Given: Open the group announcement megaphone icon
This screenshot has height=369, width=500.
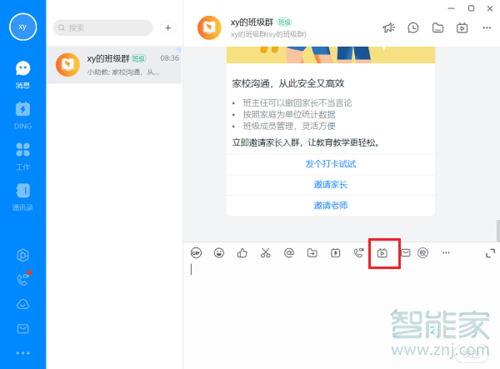Looking at the screenshot, I should click(389, 28).
